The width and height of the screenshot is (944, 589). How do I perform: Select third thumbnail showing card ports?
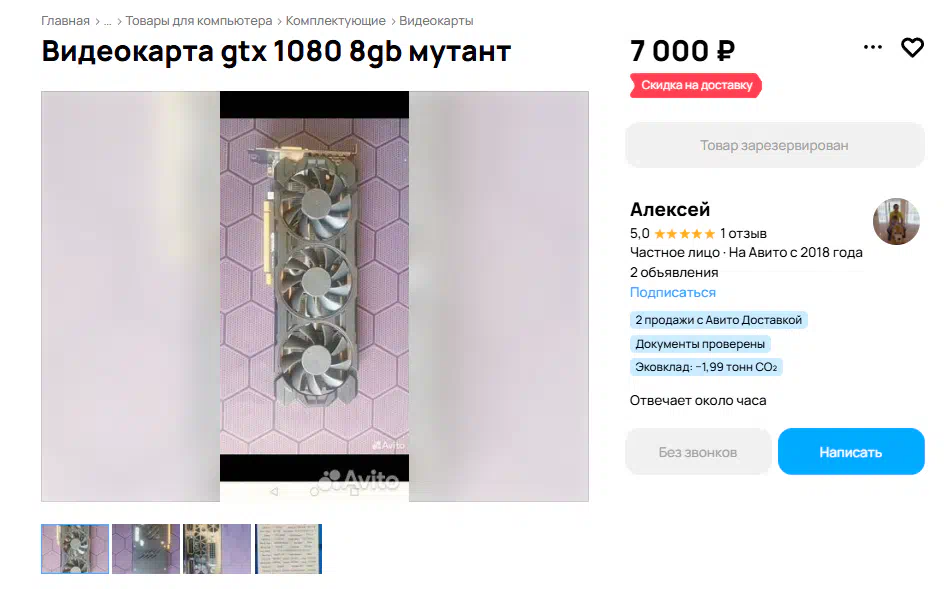tap(217, 549)
